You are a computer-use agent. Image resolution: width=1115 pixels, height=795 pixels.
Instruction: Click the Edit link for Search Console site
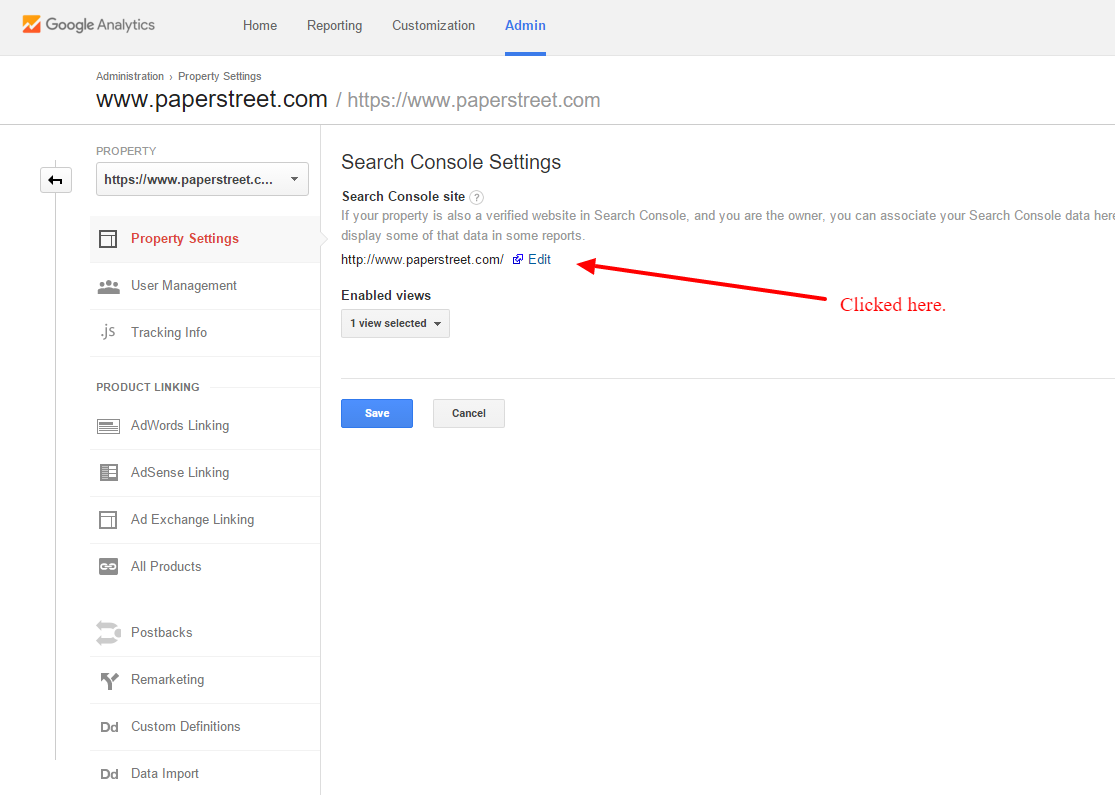tap(539, 260)
